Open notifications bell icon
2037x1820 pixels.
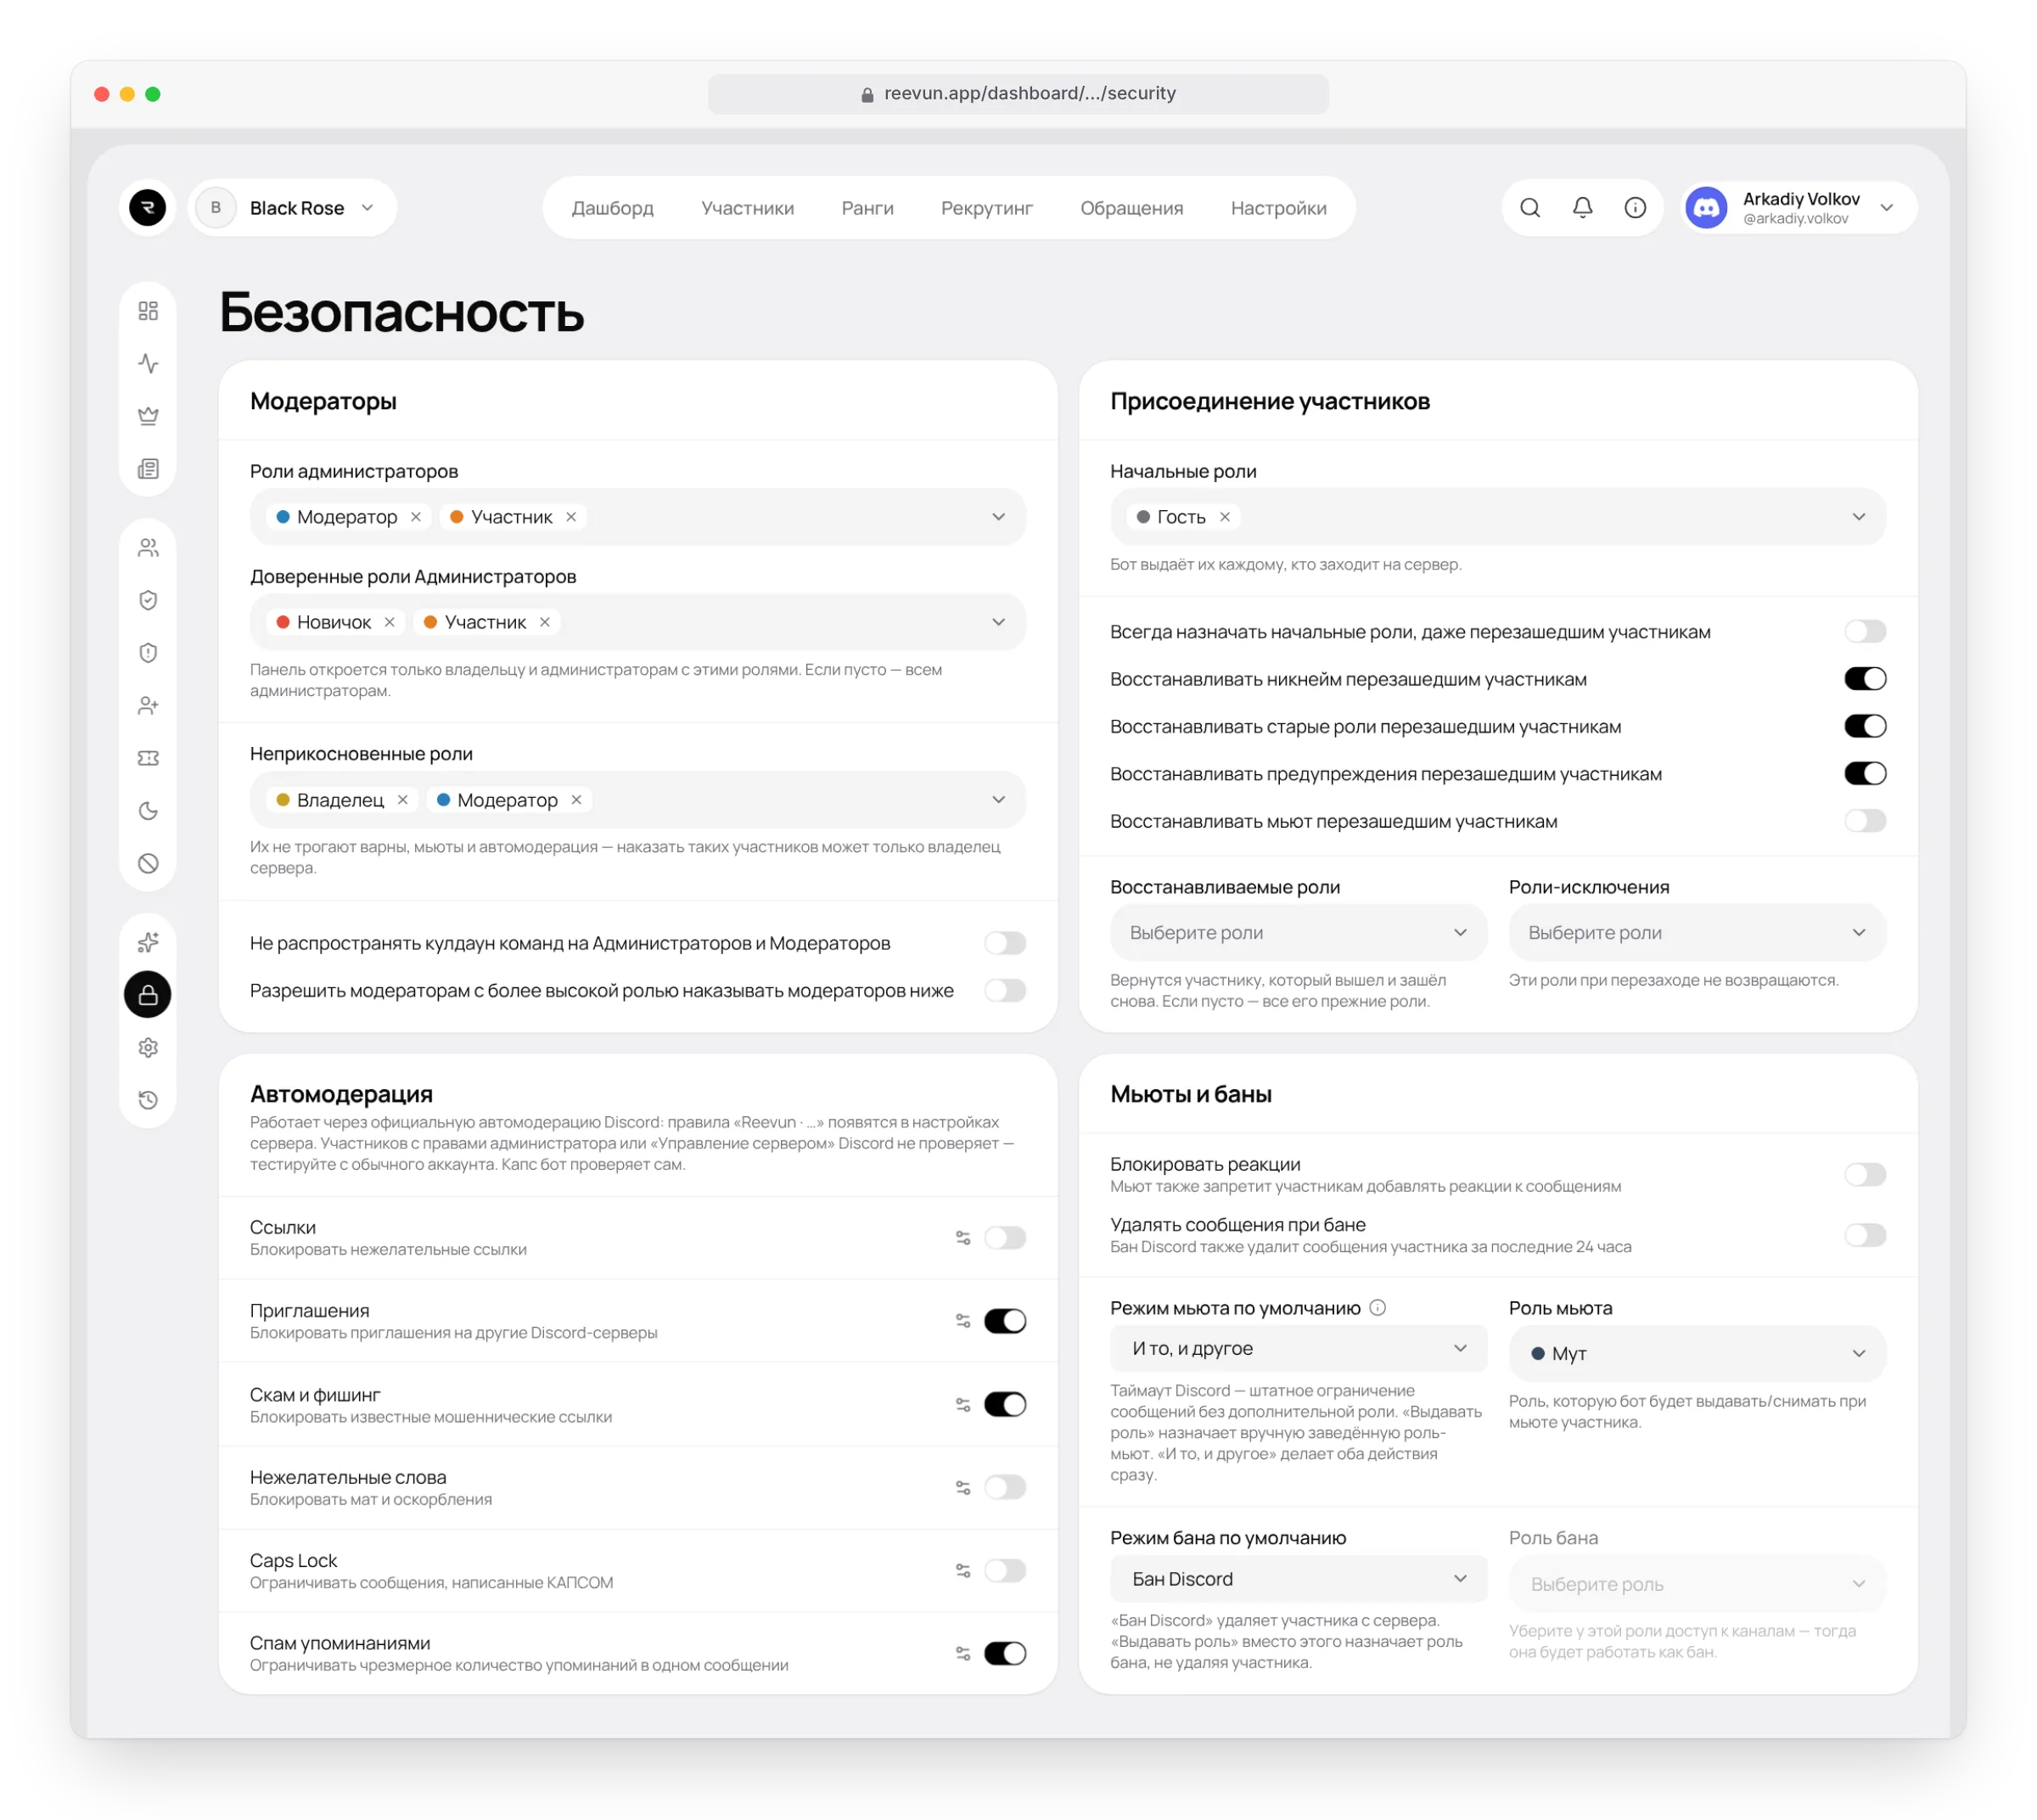click(x=1582, y=207)
